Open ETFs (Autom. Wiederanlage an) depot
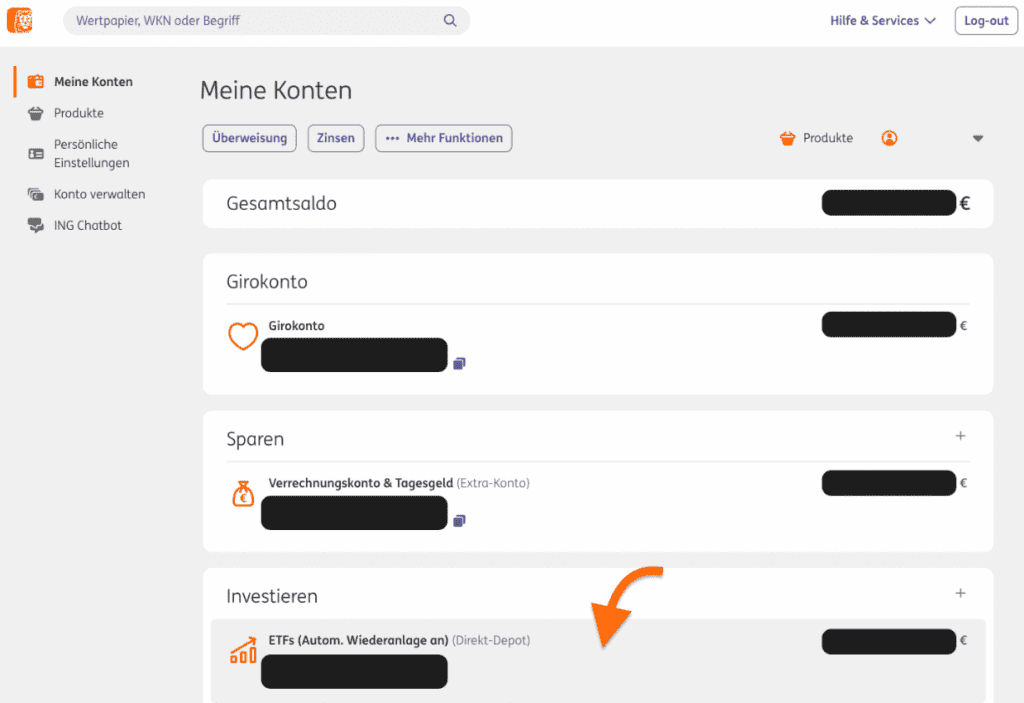The width and height of the screenshot is (1024, 703). point(359,640)
